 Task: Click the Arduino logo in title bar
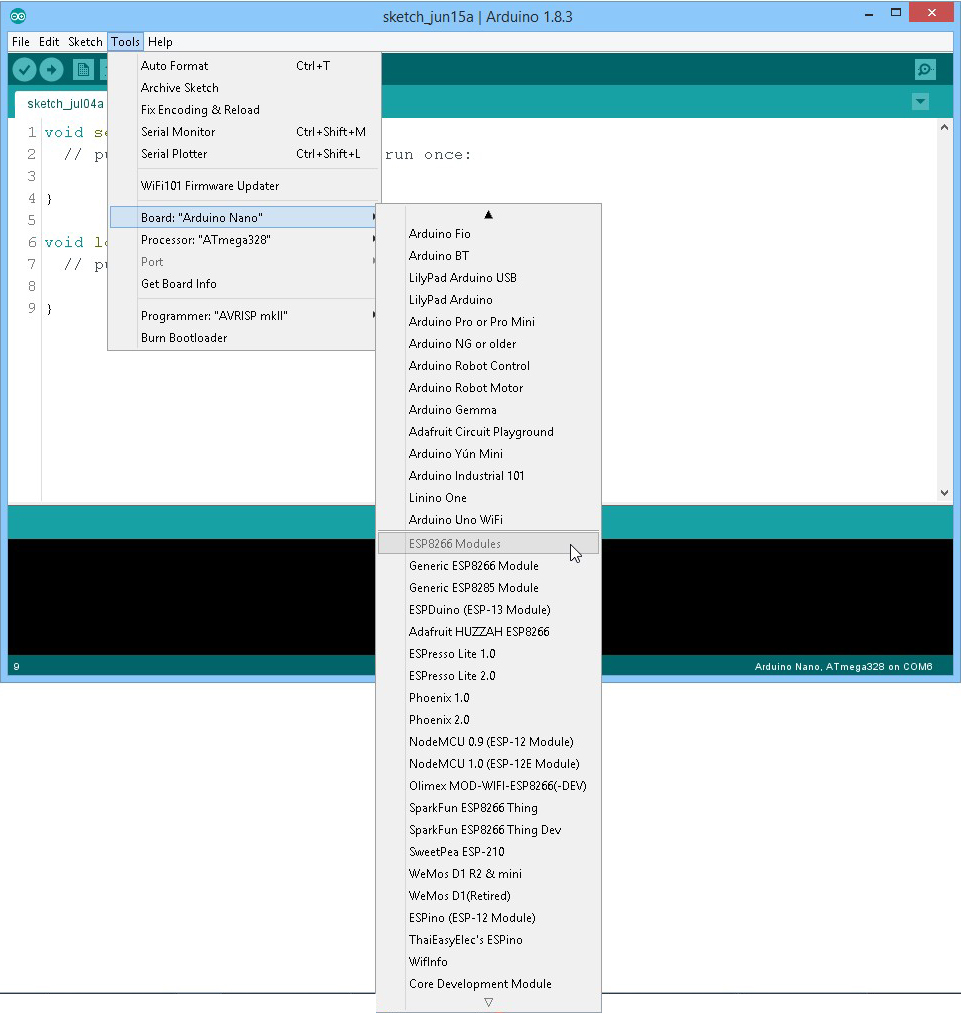click(x=18, y=16)
